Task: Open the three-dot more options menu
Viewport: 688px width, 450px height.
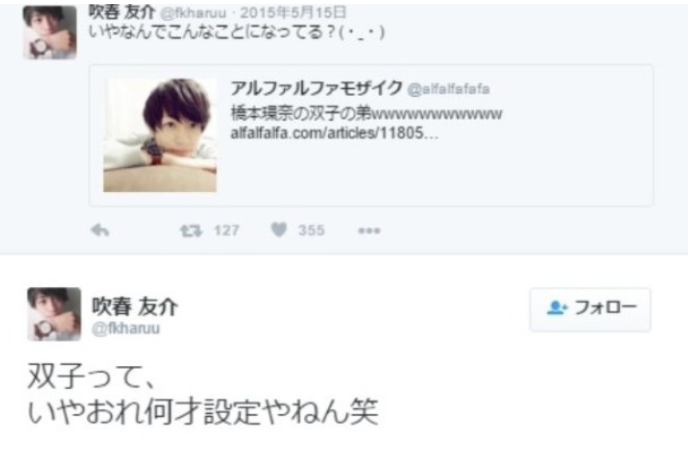Action: click(369, 231)
